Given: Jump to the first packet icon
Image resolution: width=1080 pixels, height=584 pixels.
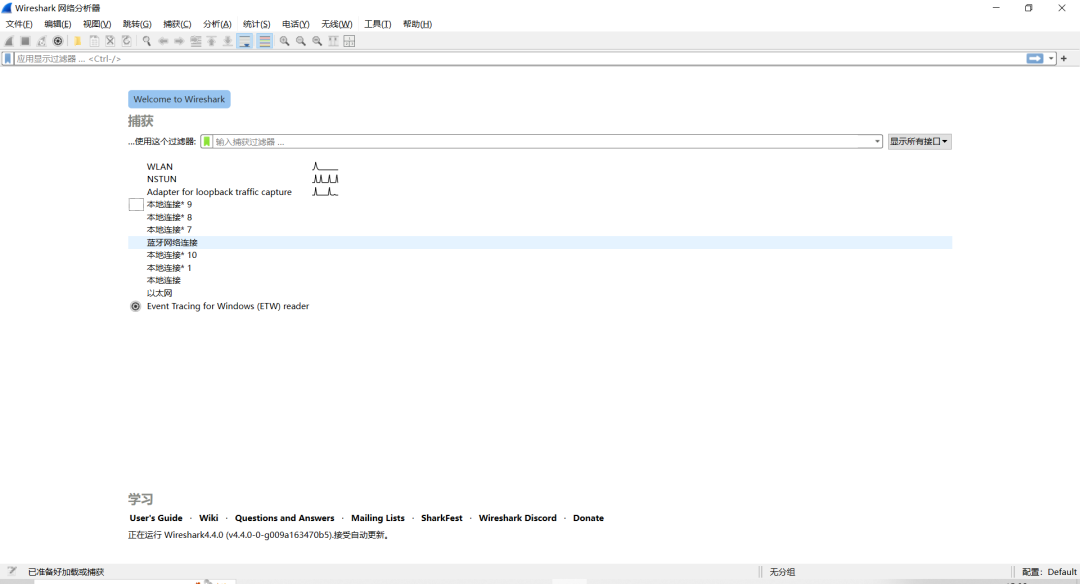Looking at the screenshot, I should tap(211, 41).
